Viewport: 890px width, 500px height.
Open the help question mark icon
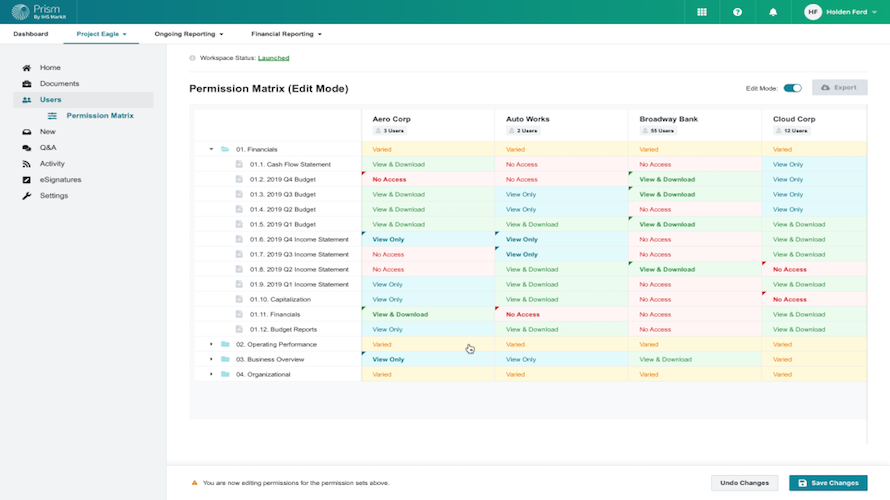pyautogui.click(x=737, y=12)
